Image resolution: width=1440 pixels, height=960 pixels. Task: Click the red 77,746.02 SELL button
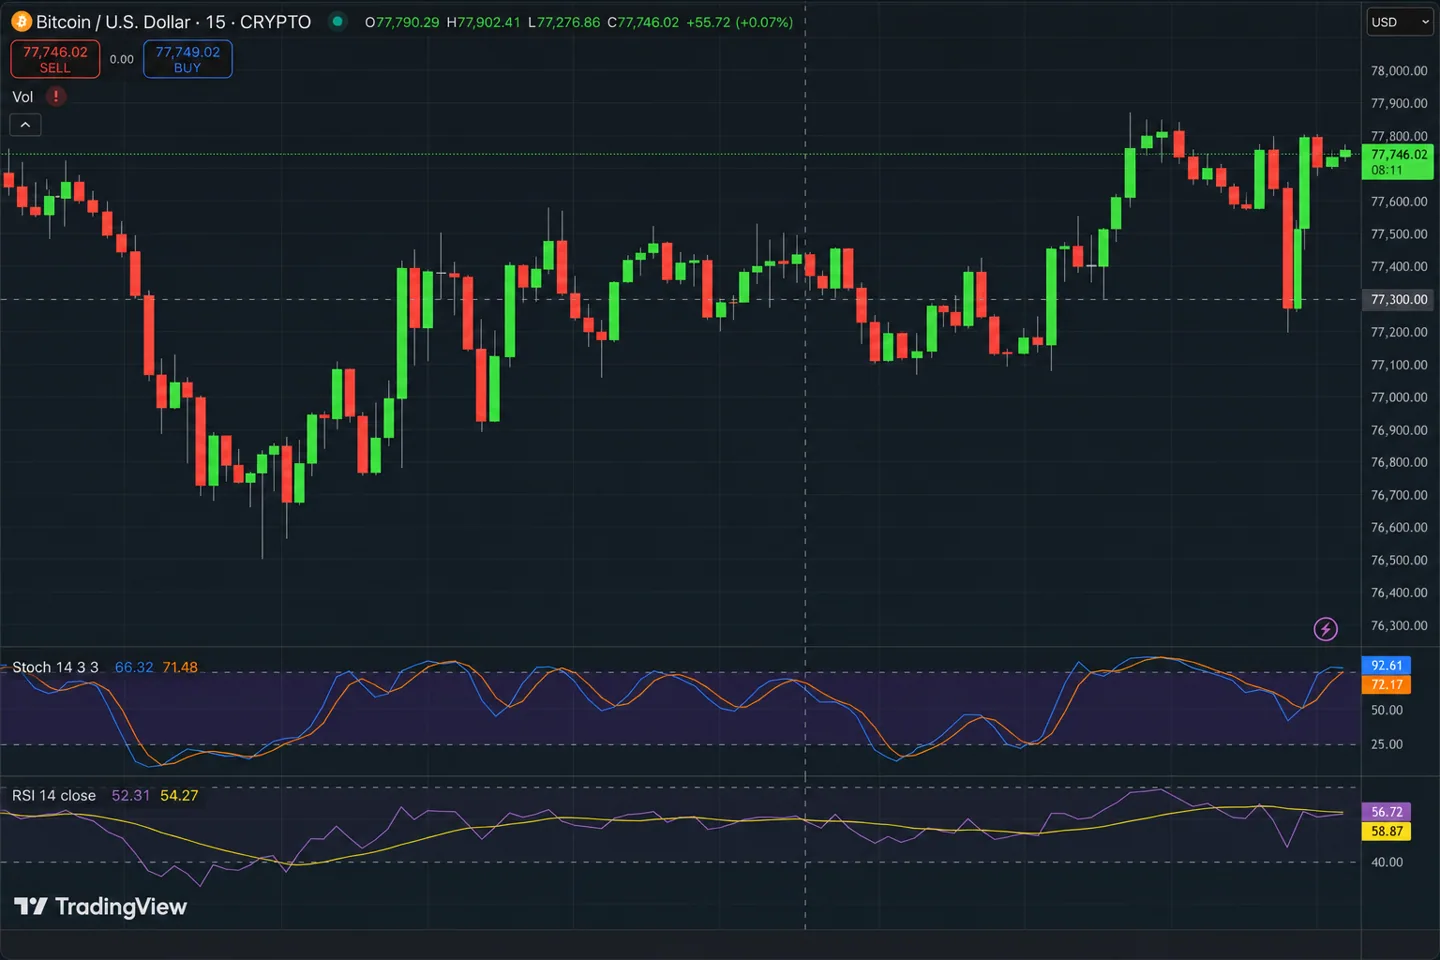point(55,59)
